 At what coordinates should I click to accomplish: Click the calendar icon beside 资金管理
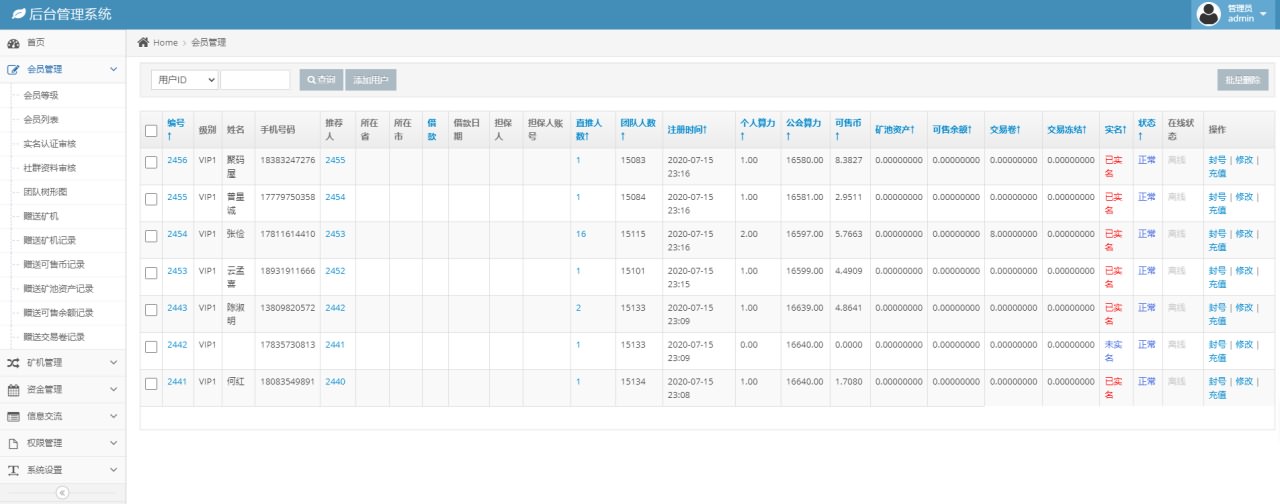pos(14,389)
